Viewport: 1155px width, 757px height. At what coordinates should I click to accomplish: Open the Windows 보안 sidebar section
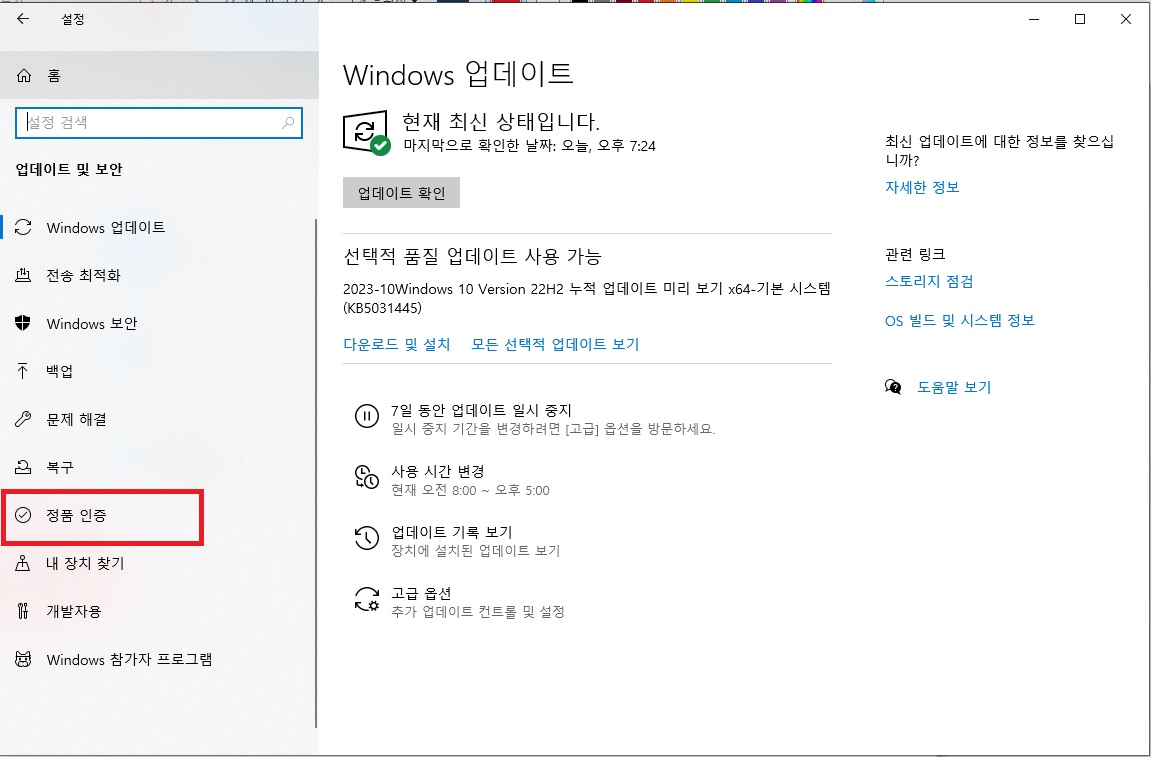[158, 323]
